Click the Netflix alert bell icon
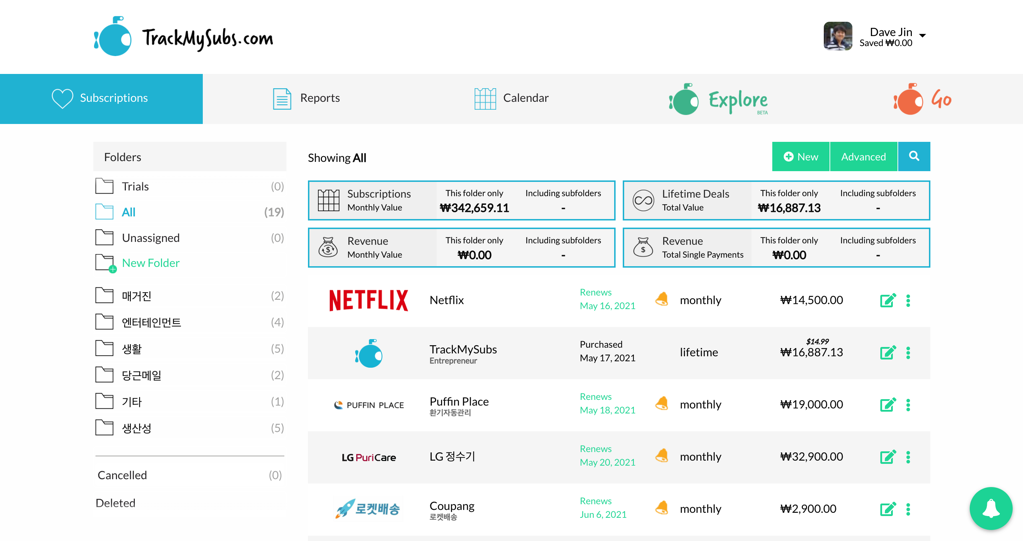The image size is (1023, 541). coord(662,300)
